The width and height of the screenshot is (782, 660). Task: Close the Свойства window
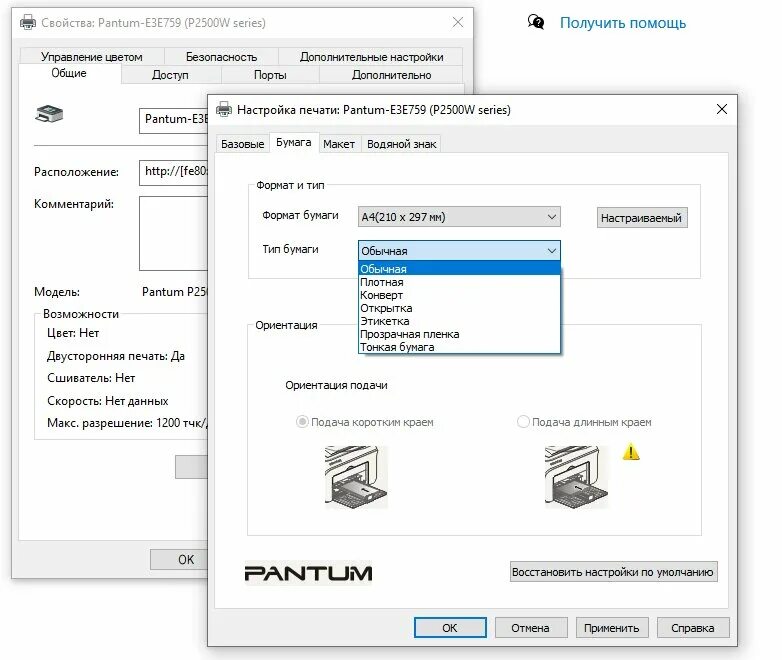[x=458, y=22]
